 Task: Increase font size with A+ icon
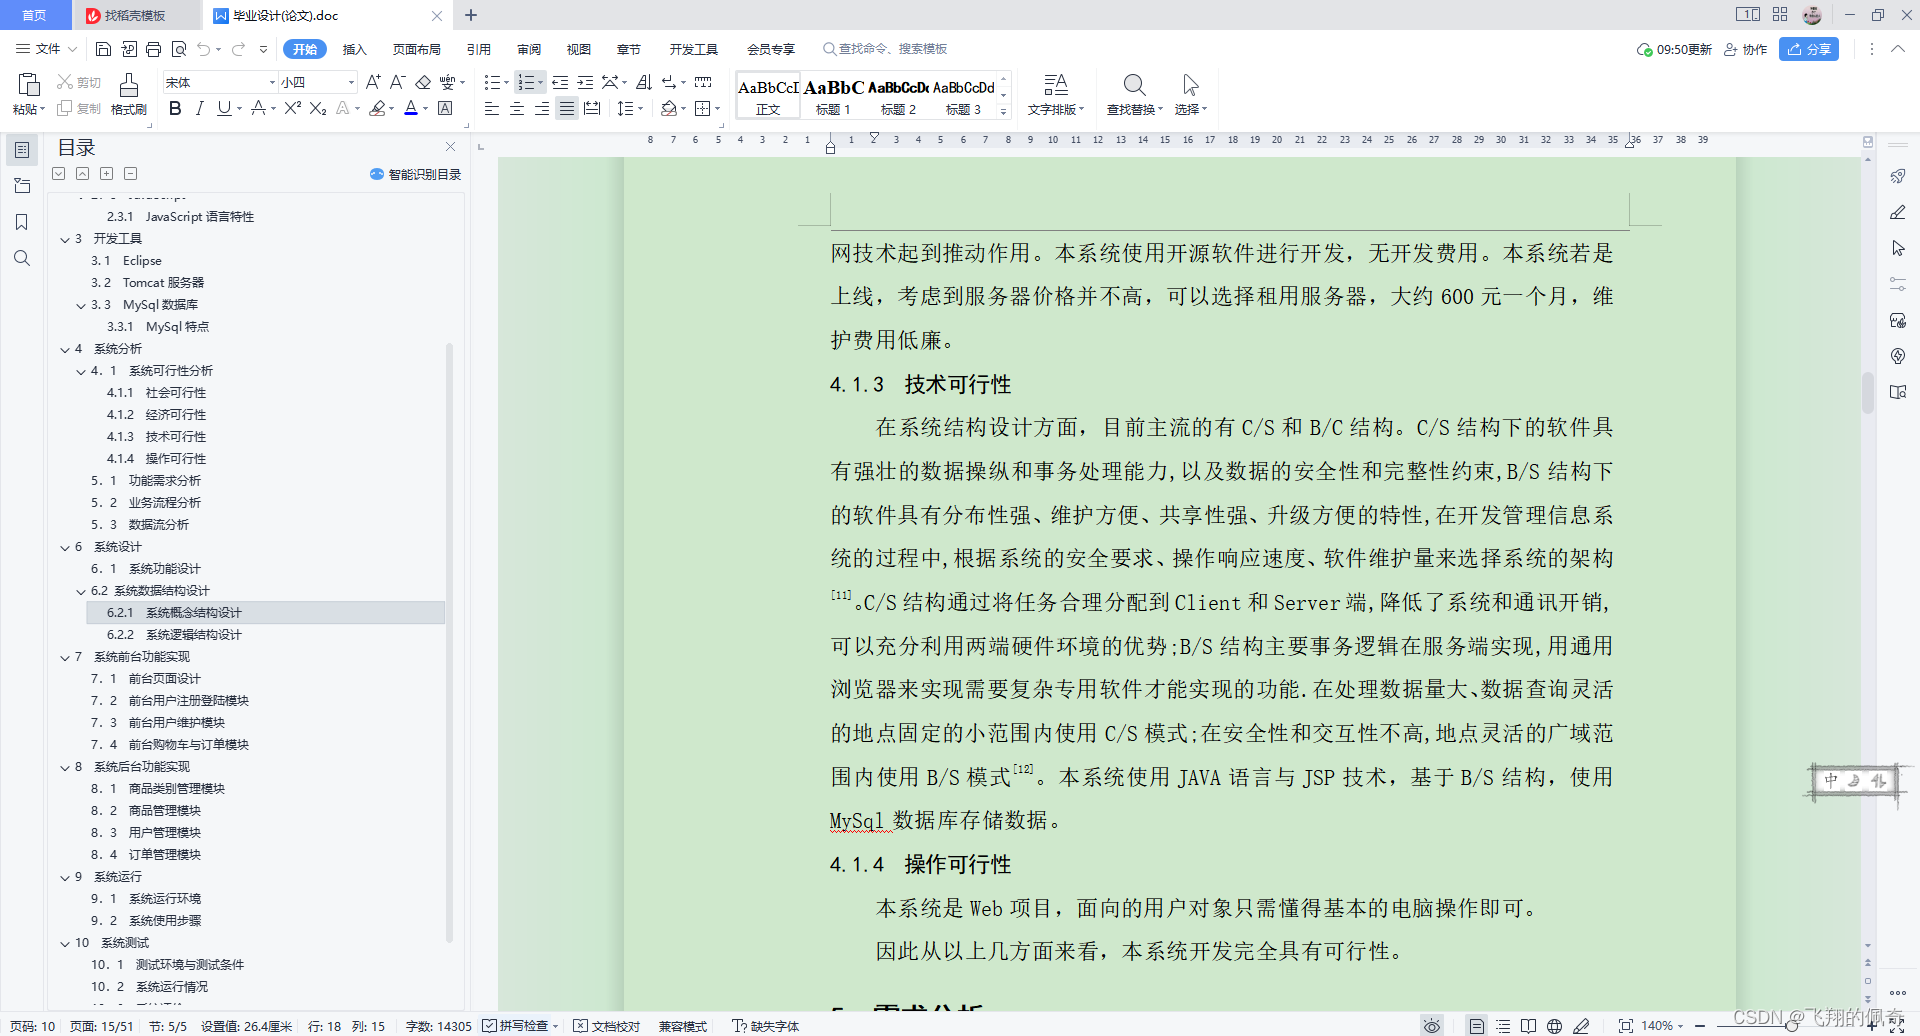coord(373,82)
